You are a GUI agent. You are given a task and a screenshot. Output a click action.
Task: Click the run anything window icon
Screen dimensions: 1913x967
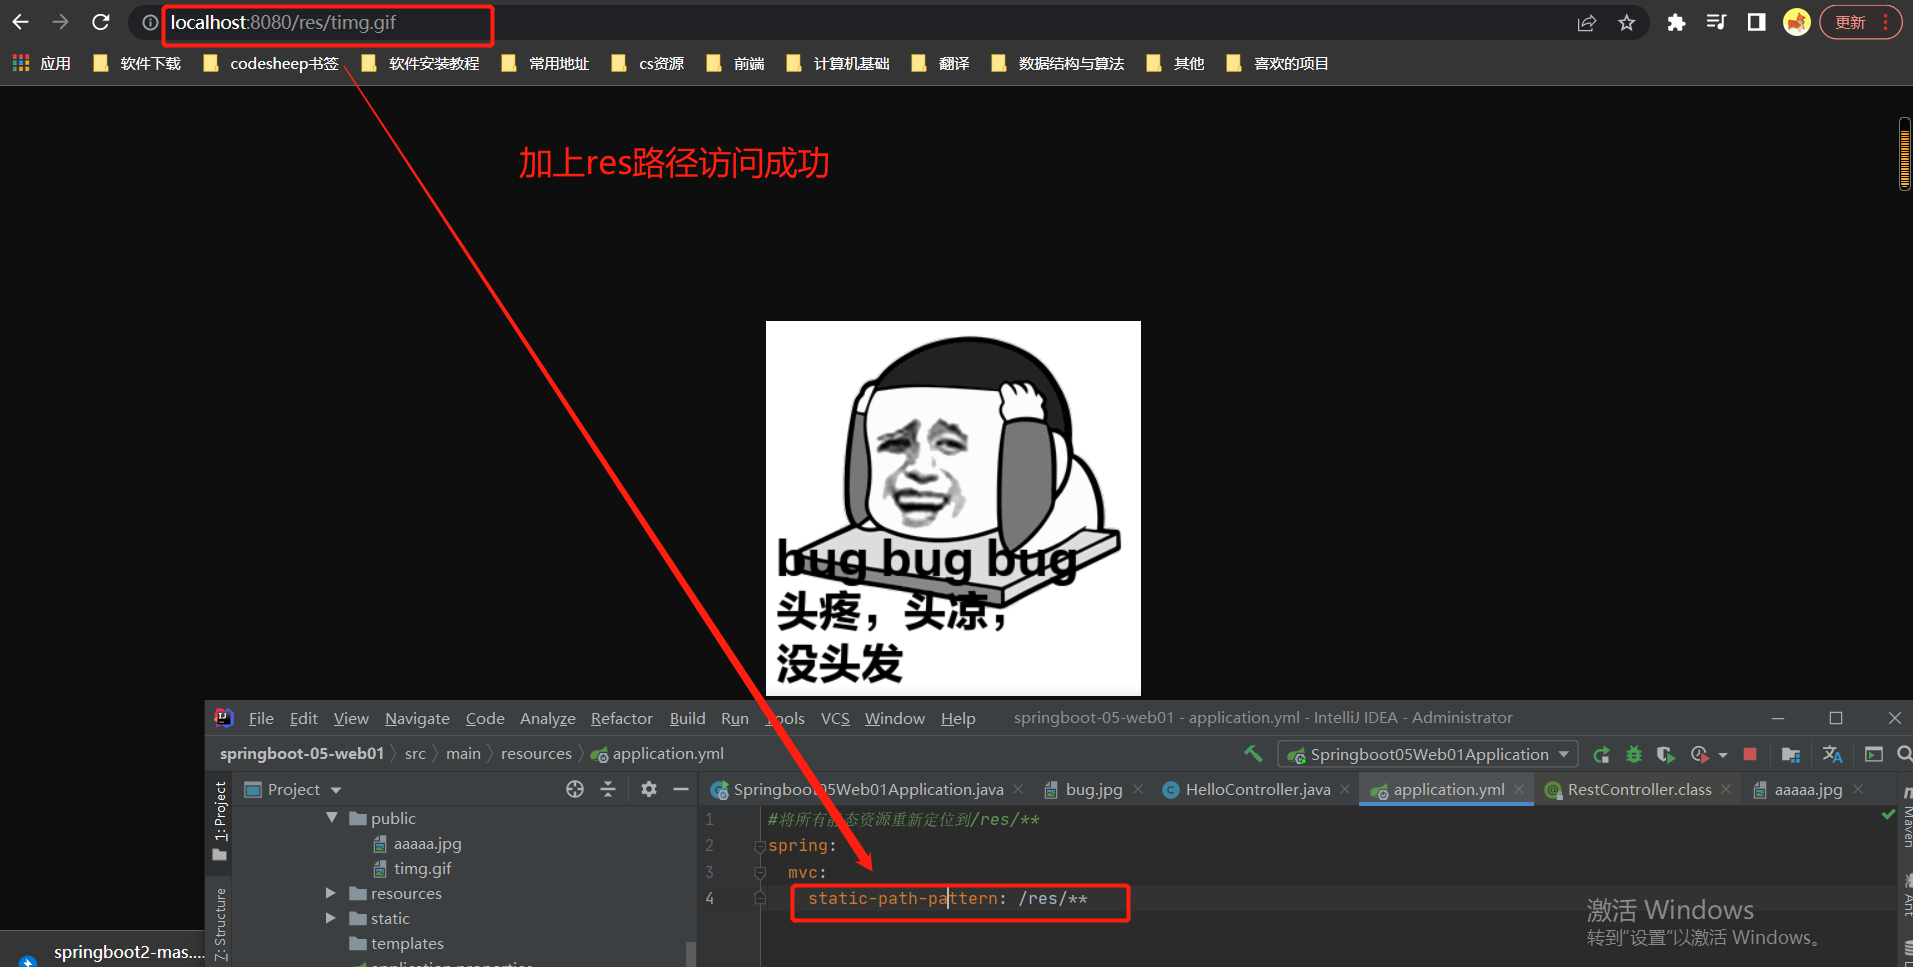pos(1874,754)
